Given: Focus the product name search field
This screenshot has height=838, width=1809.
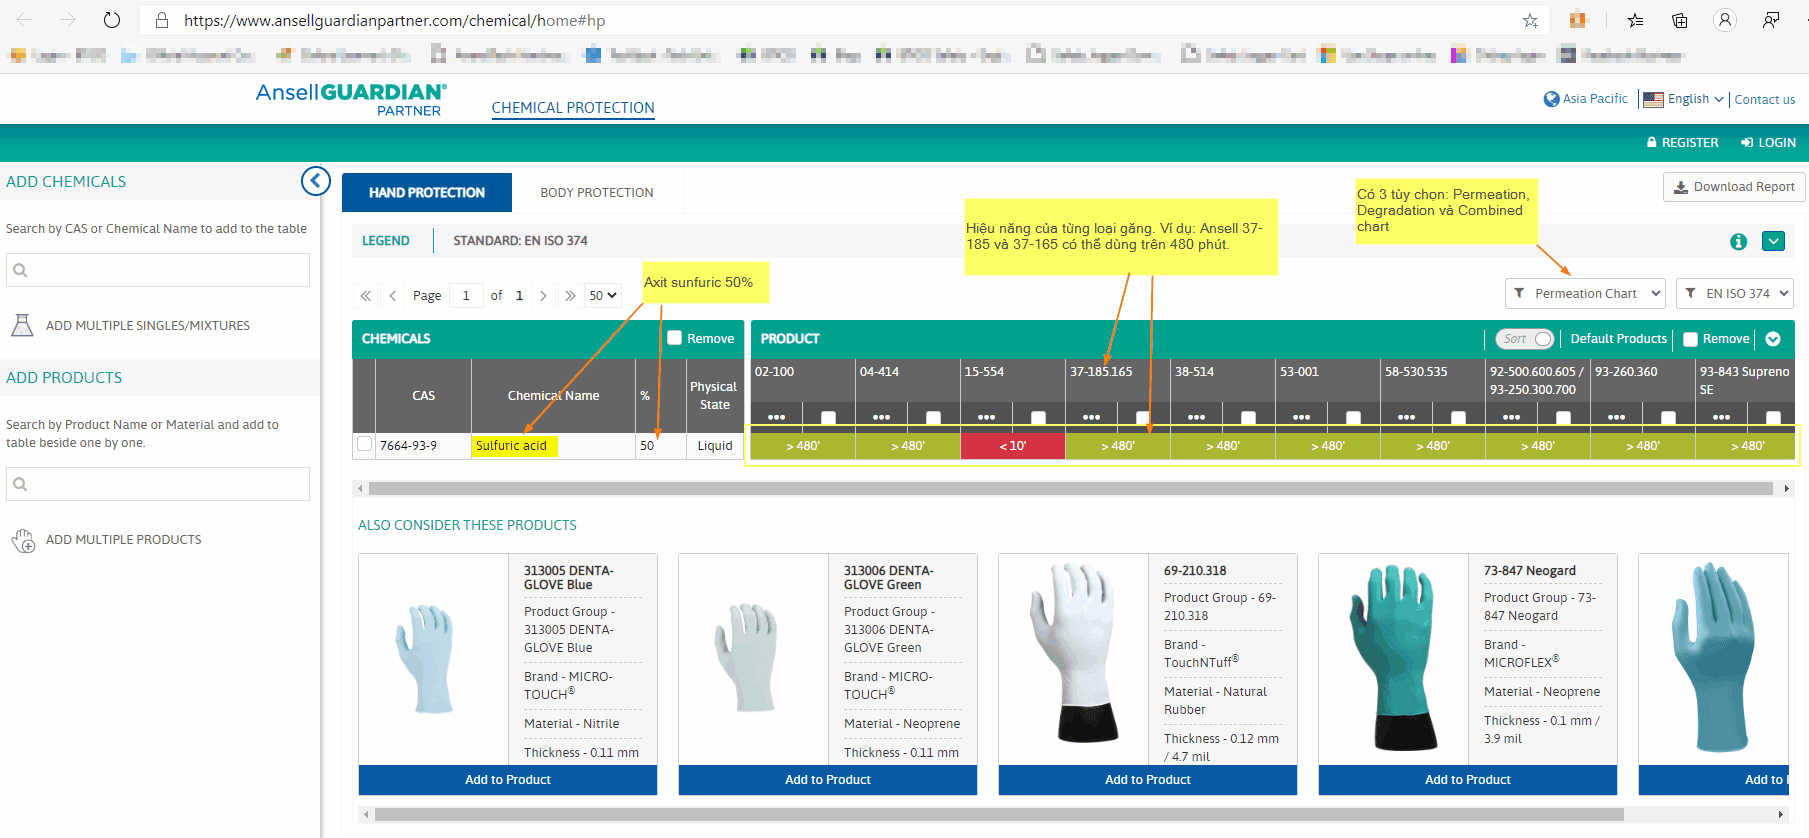Looking at the screenshot, I should coord(158,484).
